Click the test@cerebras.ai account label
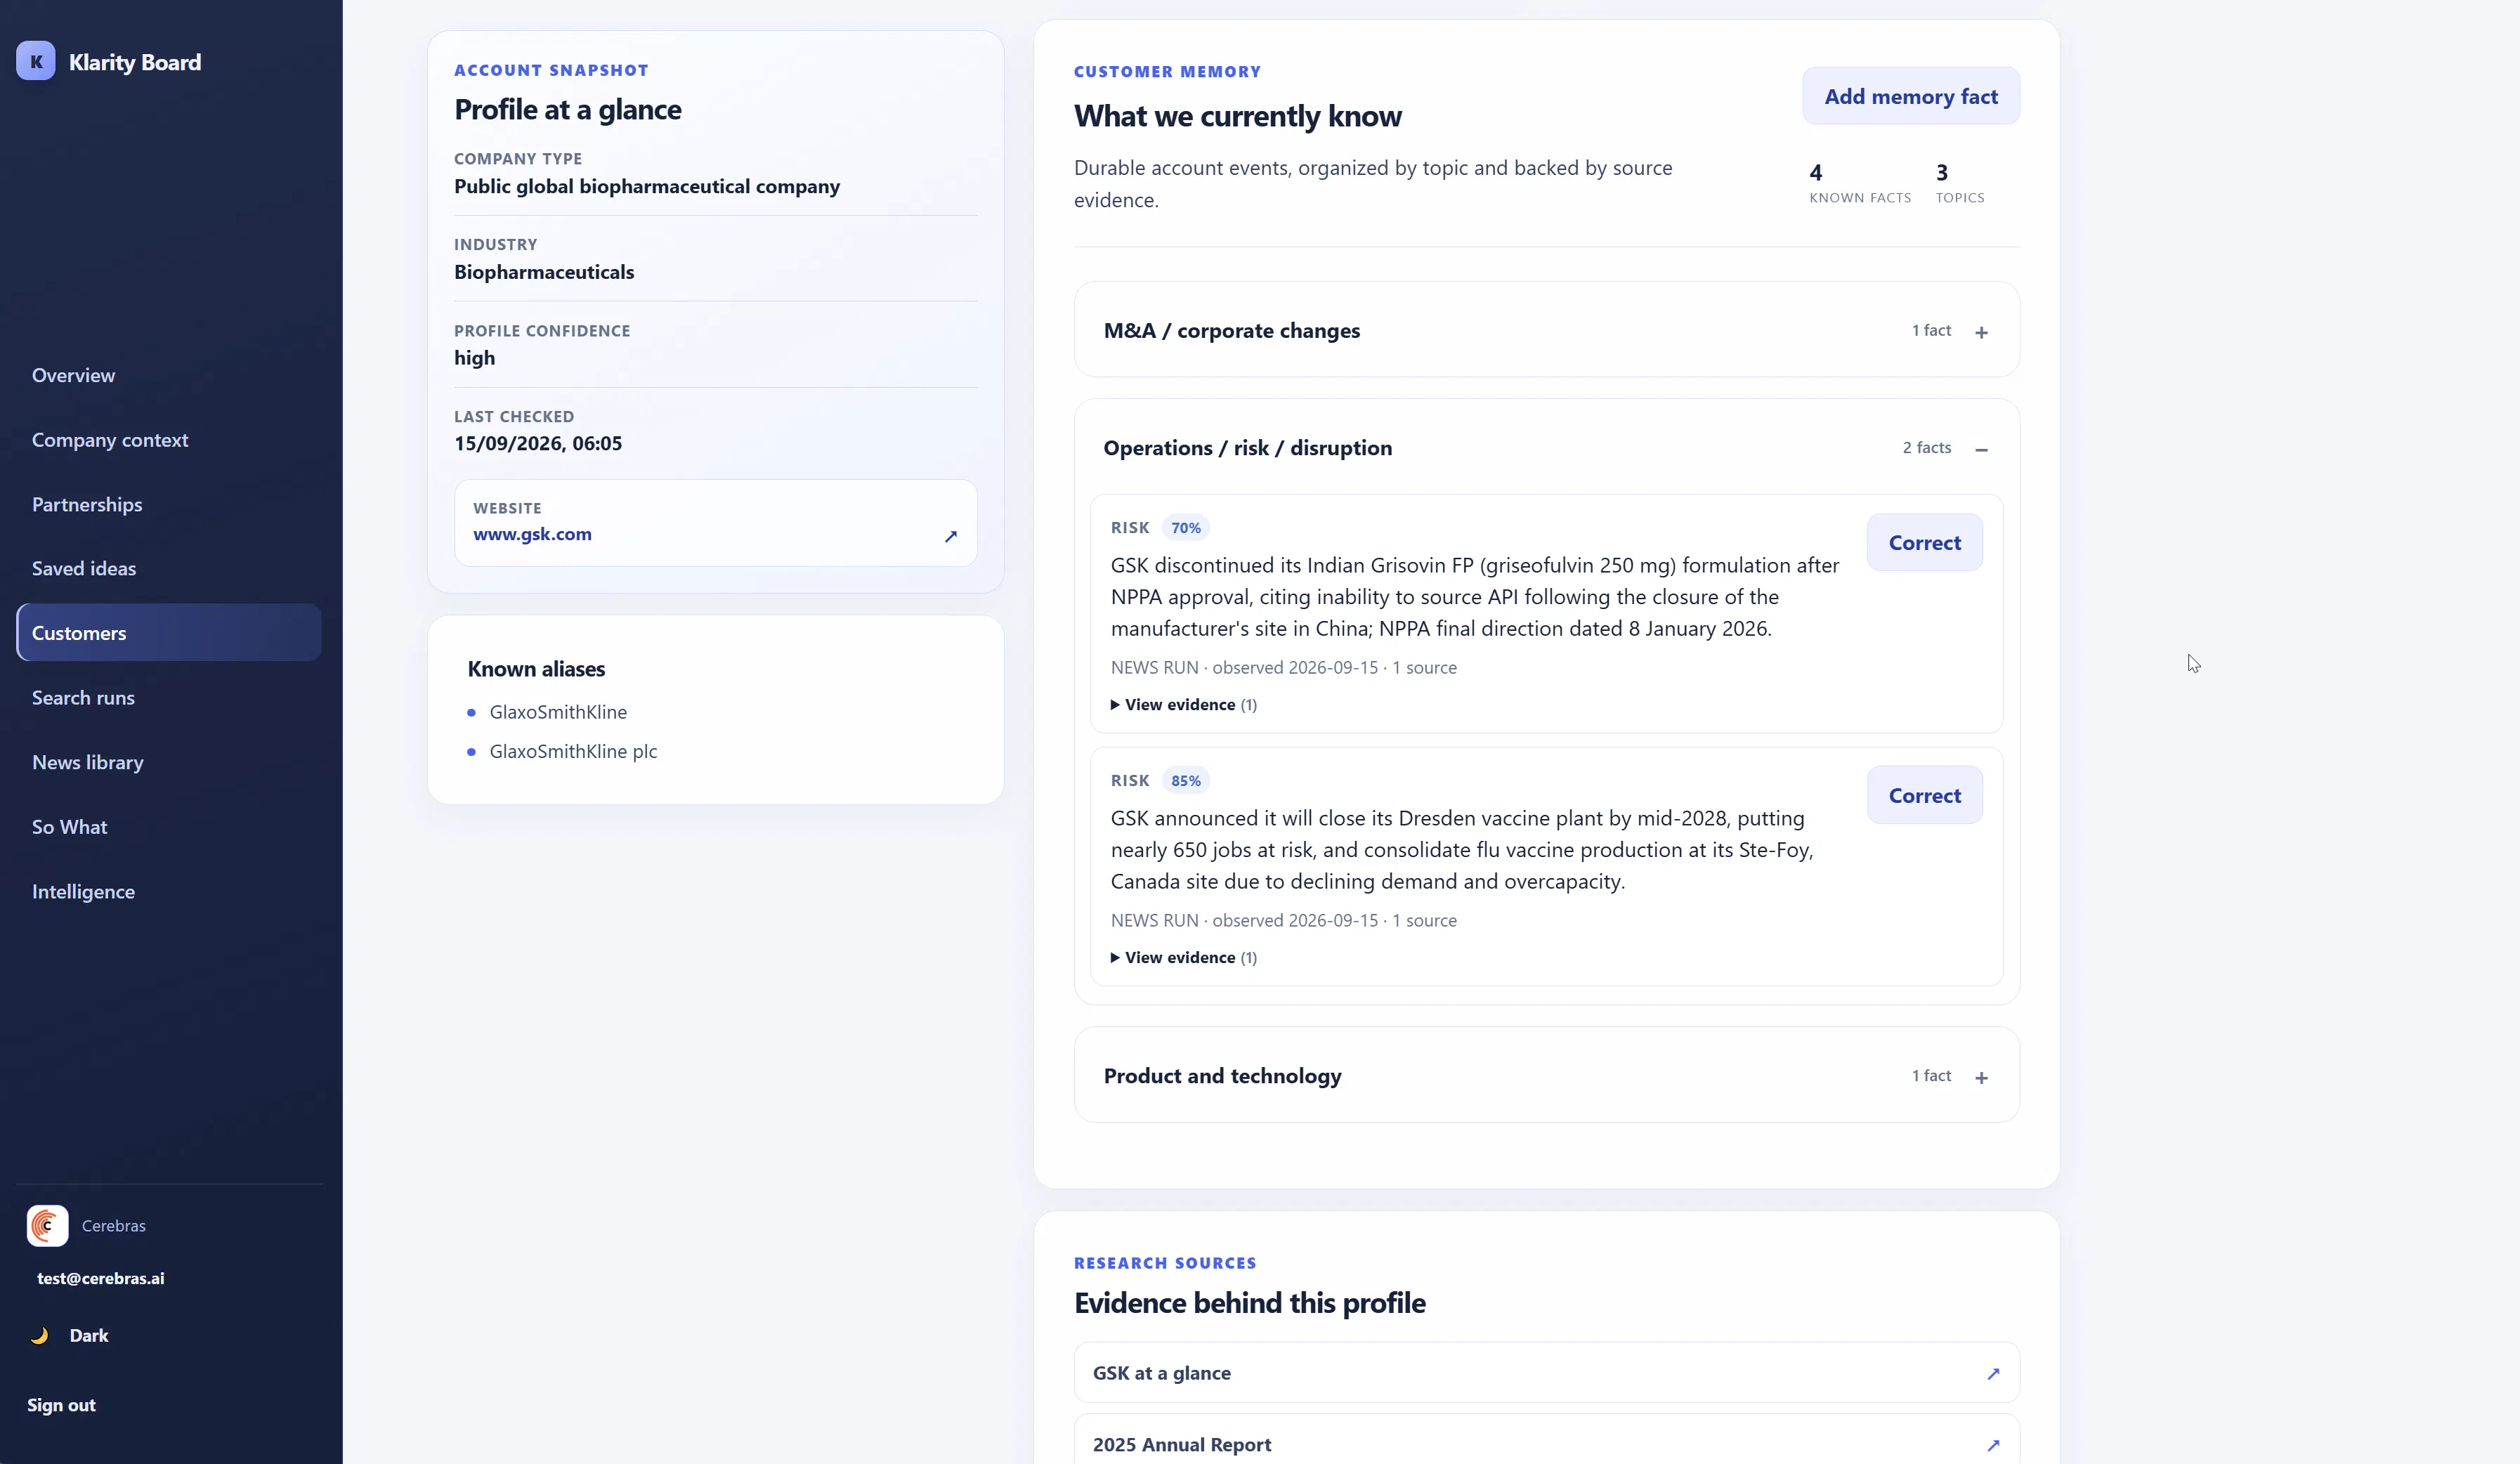 [101, 1278]
